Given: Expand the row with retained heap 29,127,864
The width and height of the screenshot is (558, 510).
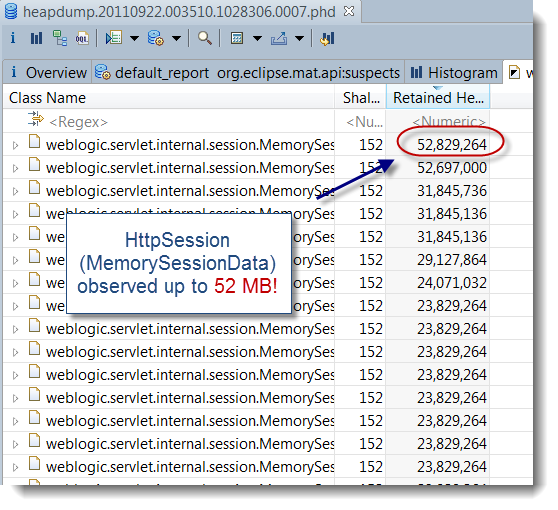Looking at the screenshot, I should click(15, 261).
